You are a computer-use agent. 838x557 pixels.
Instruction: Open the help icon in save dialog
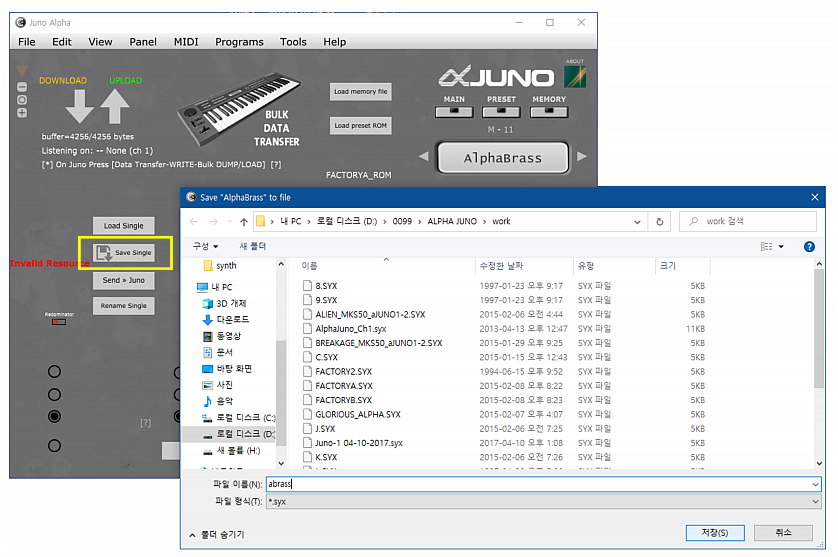coord(809,246)
